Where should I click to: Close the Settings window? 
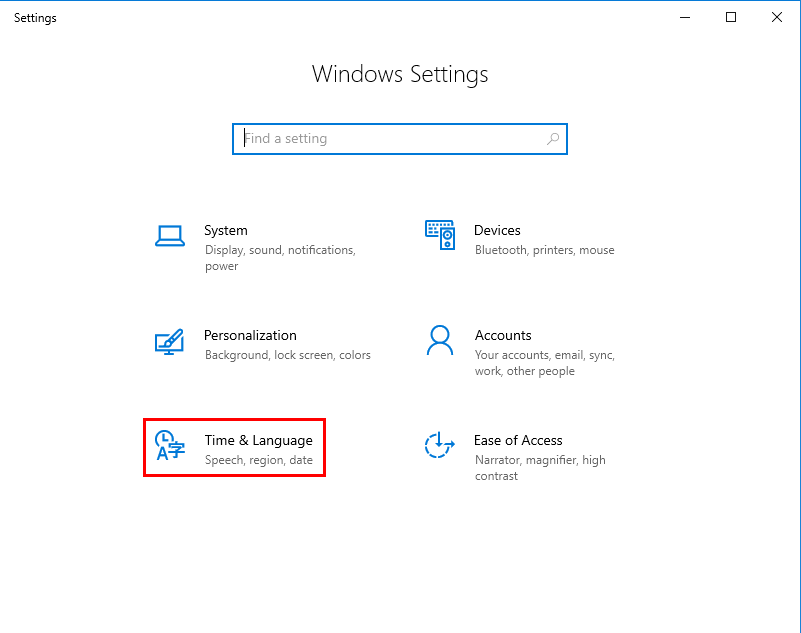click(x=777, y=17)
